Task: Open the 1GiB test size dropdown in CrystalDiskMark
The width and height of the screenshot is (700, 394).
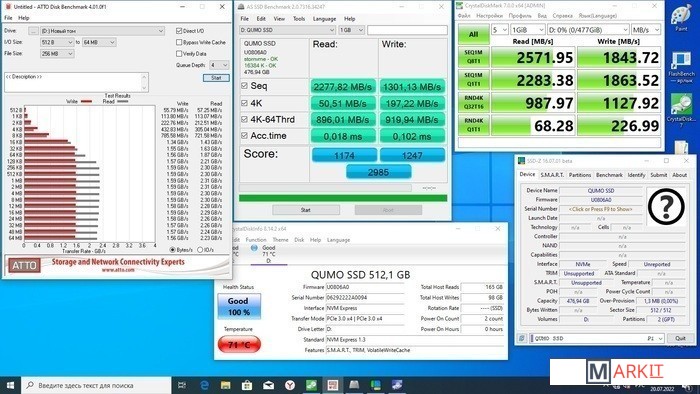Action: tap(528, 29)
